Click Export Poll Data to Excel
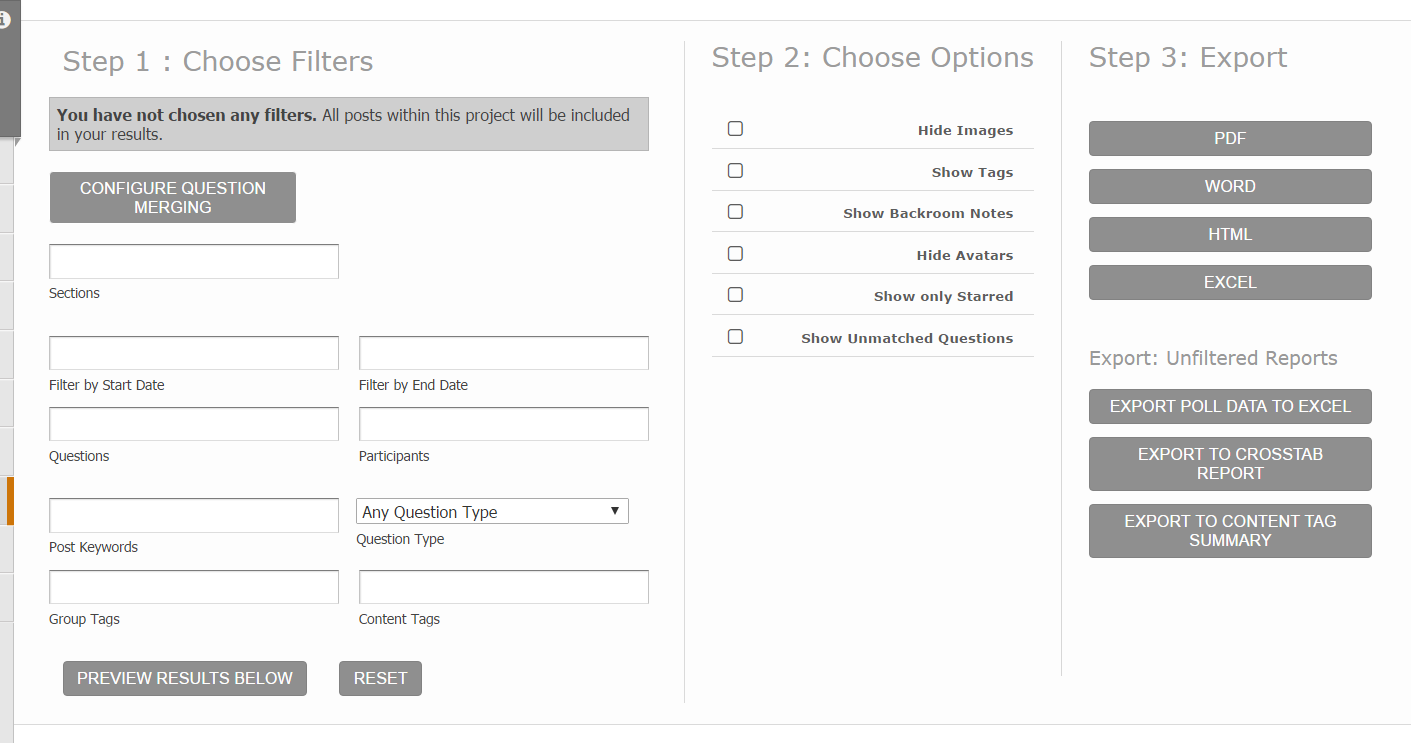The width and height of the screenshot is (1411, 743). (x=1230, y=407)
